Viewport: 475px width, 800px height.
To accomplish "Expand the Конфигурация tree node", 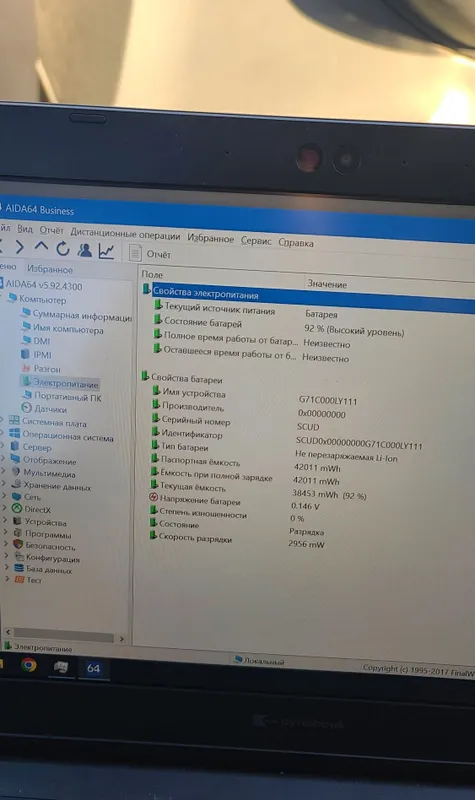I will click(x=6, y=556).
